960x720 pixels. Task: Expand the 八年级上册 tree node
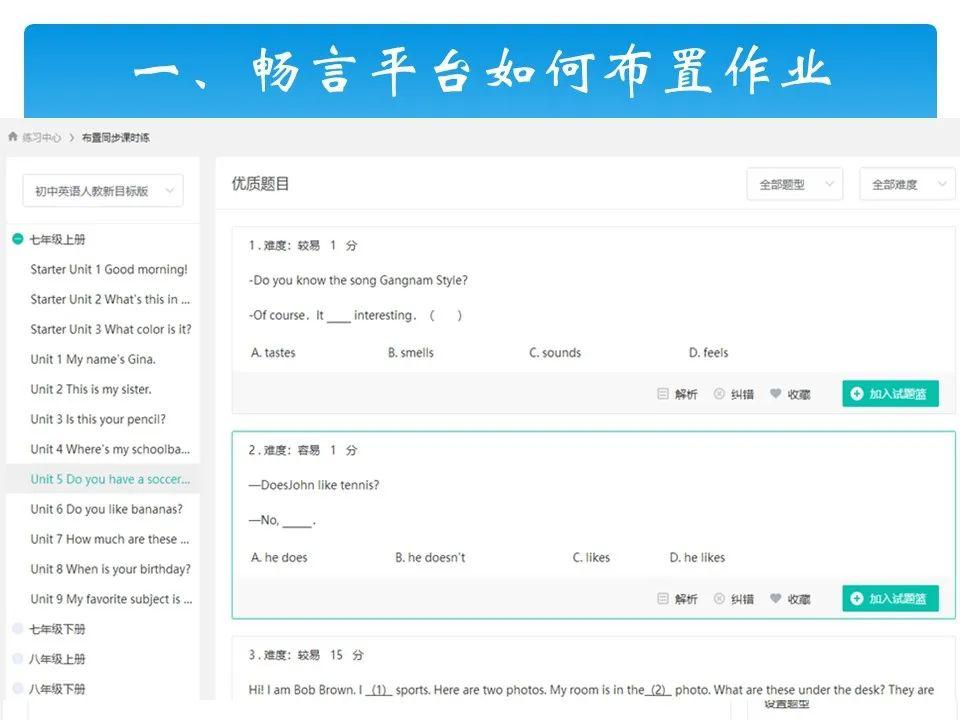pyautogui.click(x=18, y=659)
